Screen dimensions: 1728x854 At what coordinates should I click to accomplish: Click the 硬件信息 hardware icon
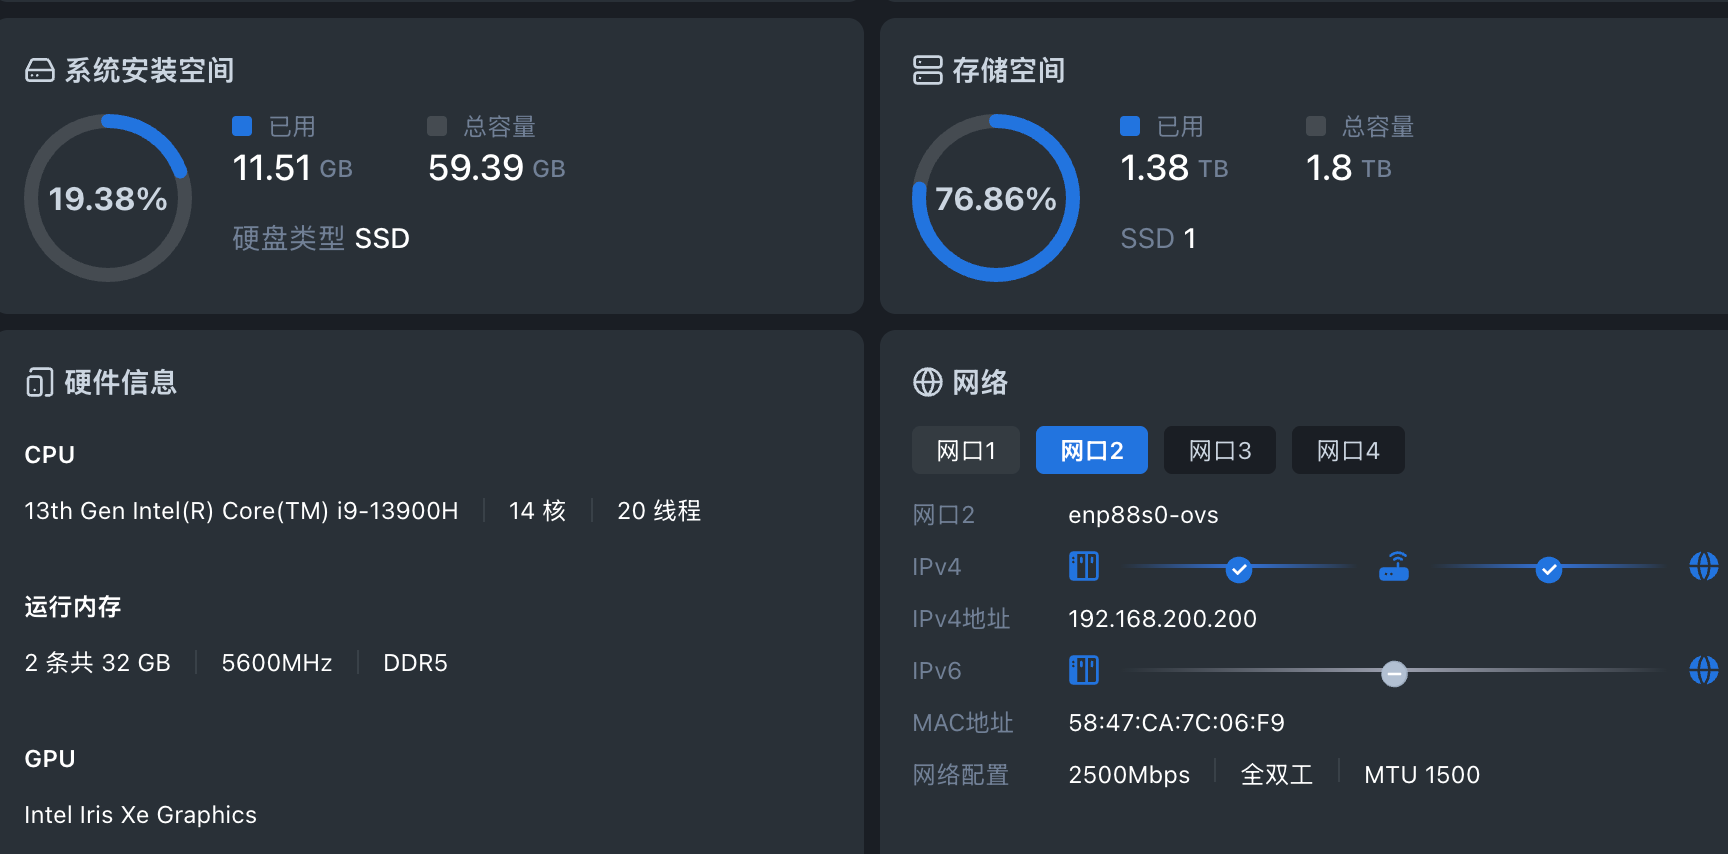pyautogui.click(x=40, y=382)
